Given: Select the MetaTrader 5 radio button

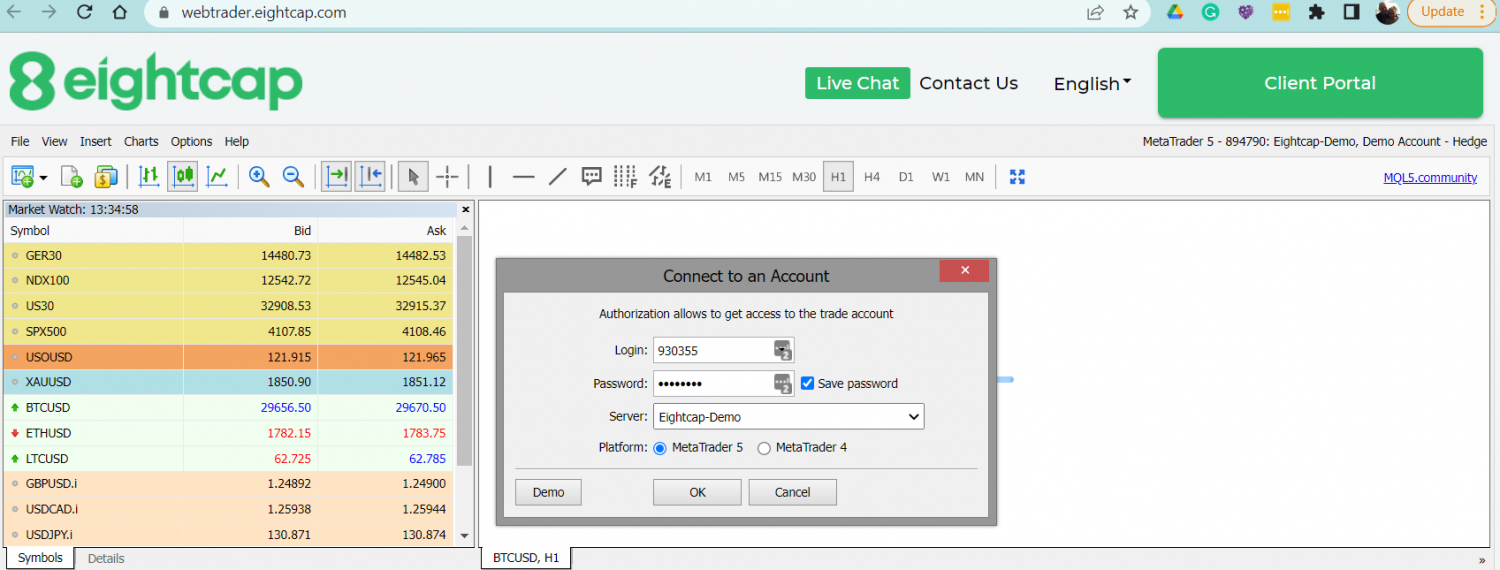Looking at the screenshot, I should 660,448.
